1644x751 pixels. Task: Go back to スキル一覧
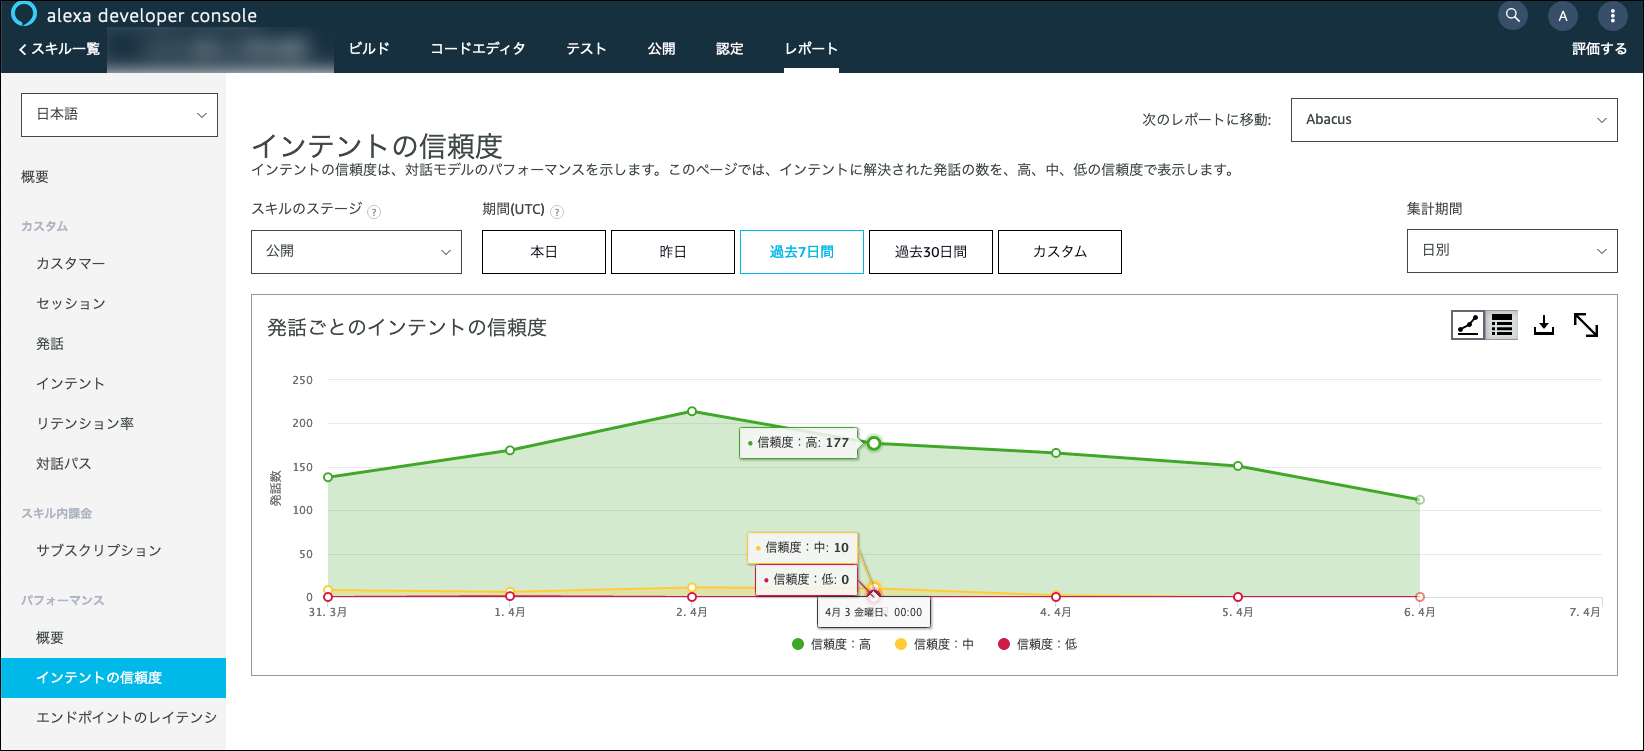(59, 48)
